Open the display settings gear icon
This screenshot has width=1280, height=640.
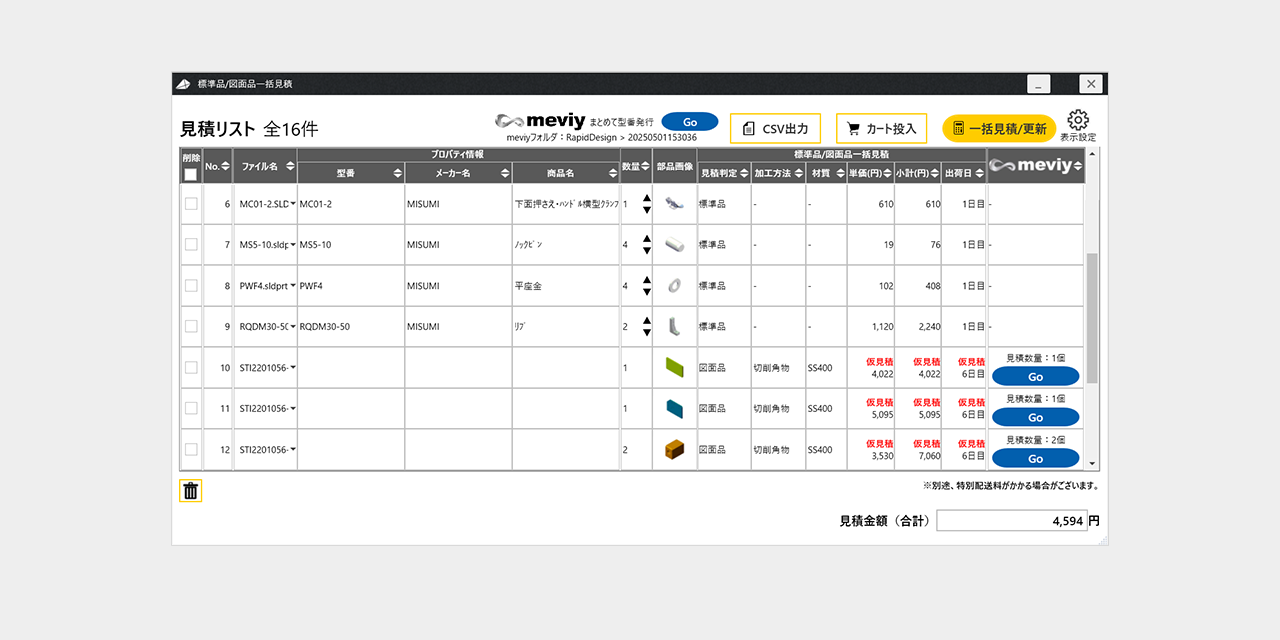click(1077, 121)
